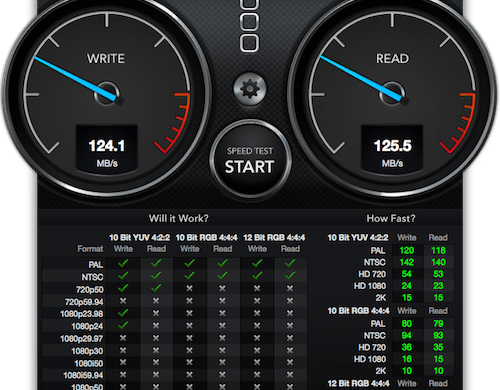Screen dimensions: 500x390
Task: Select the 1080p23.98 format row label
Action: point(82,314)
